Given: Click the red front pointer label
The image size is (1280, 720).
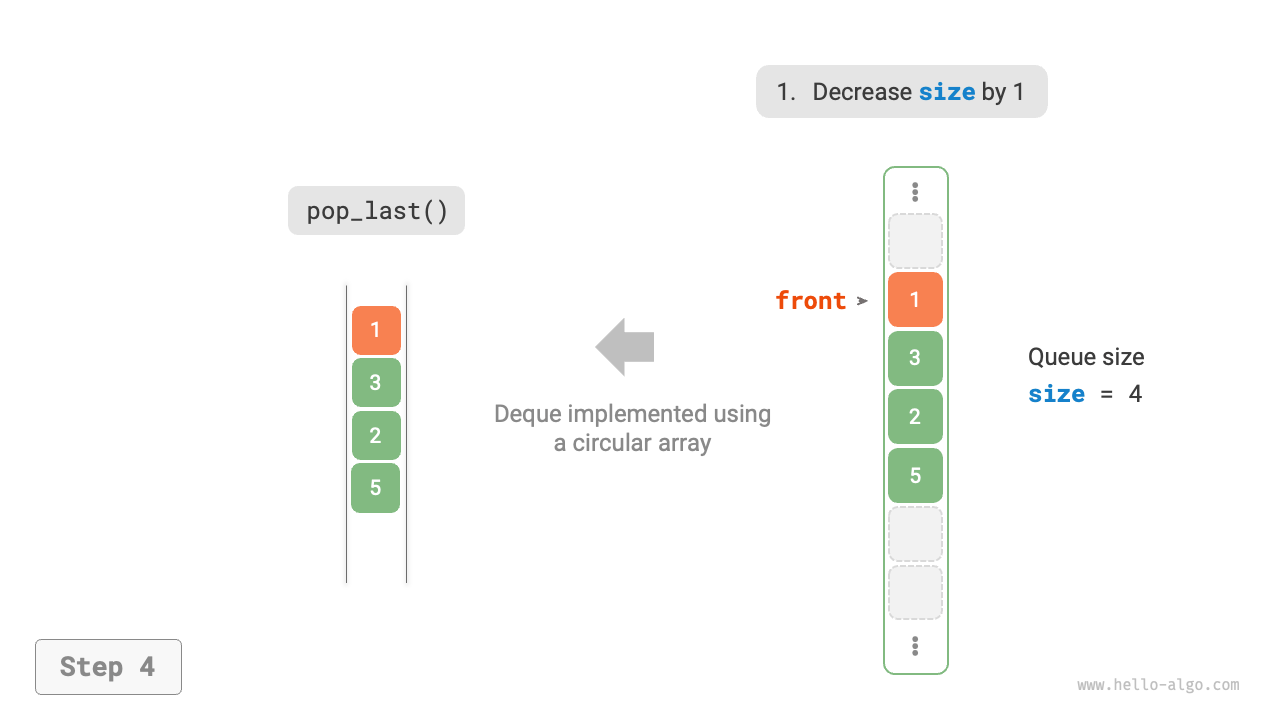Looking at the screenshot, I should (810, 301).
